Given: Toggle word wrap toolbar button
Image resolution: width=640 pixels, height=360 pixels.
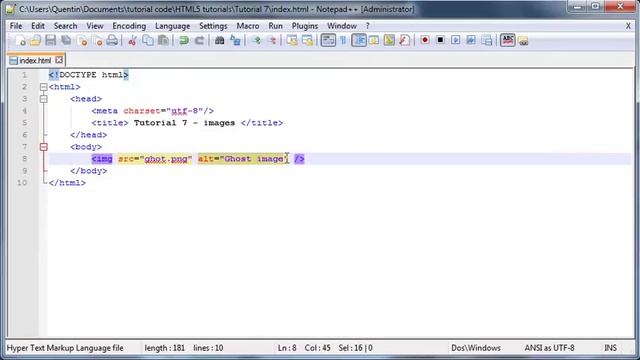Looking at the screenshot, I should coord(328,40).
